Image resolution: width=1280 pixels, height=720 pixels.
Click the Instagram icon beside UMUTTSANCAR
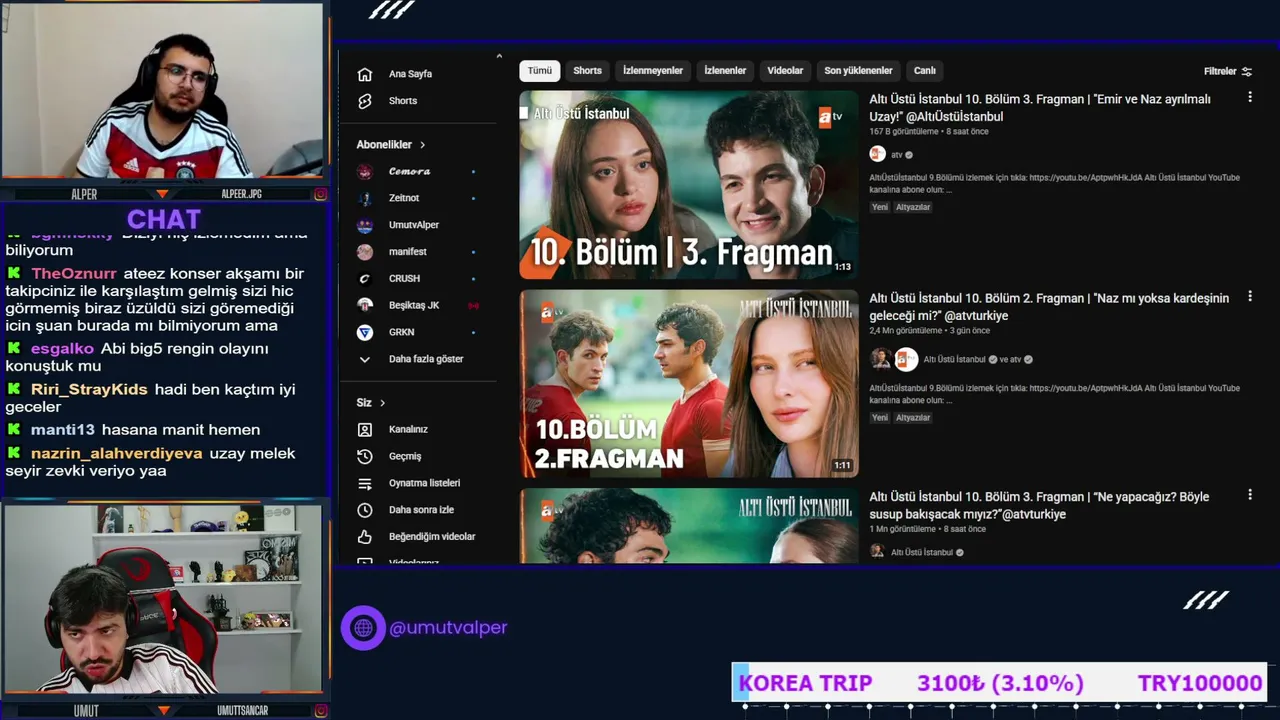(320, 711)
